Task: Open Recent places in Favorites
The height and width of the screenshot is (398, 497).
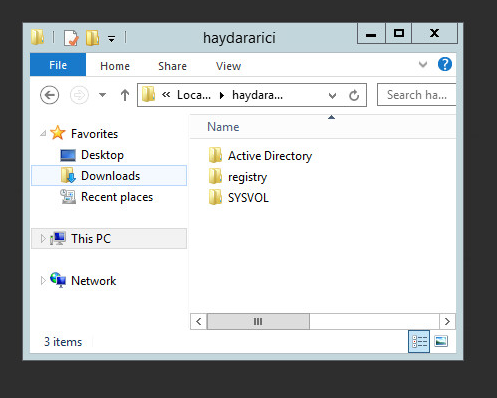Action: pos(117,197)
